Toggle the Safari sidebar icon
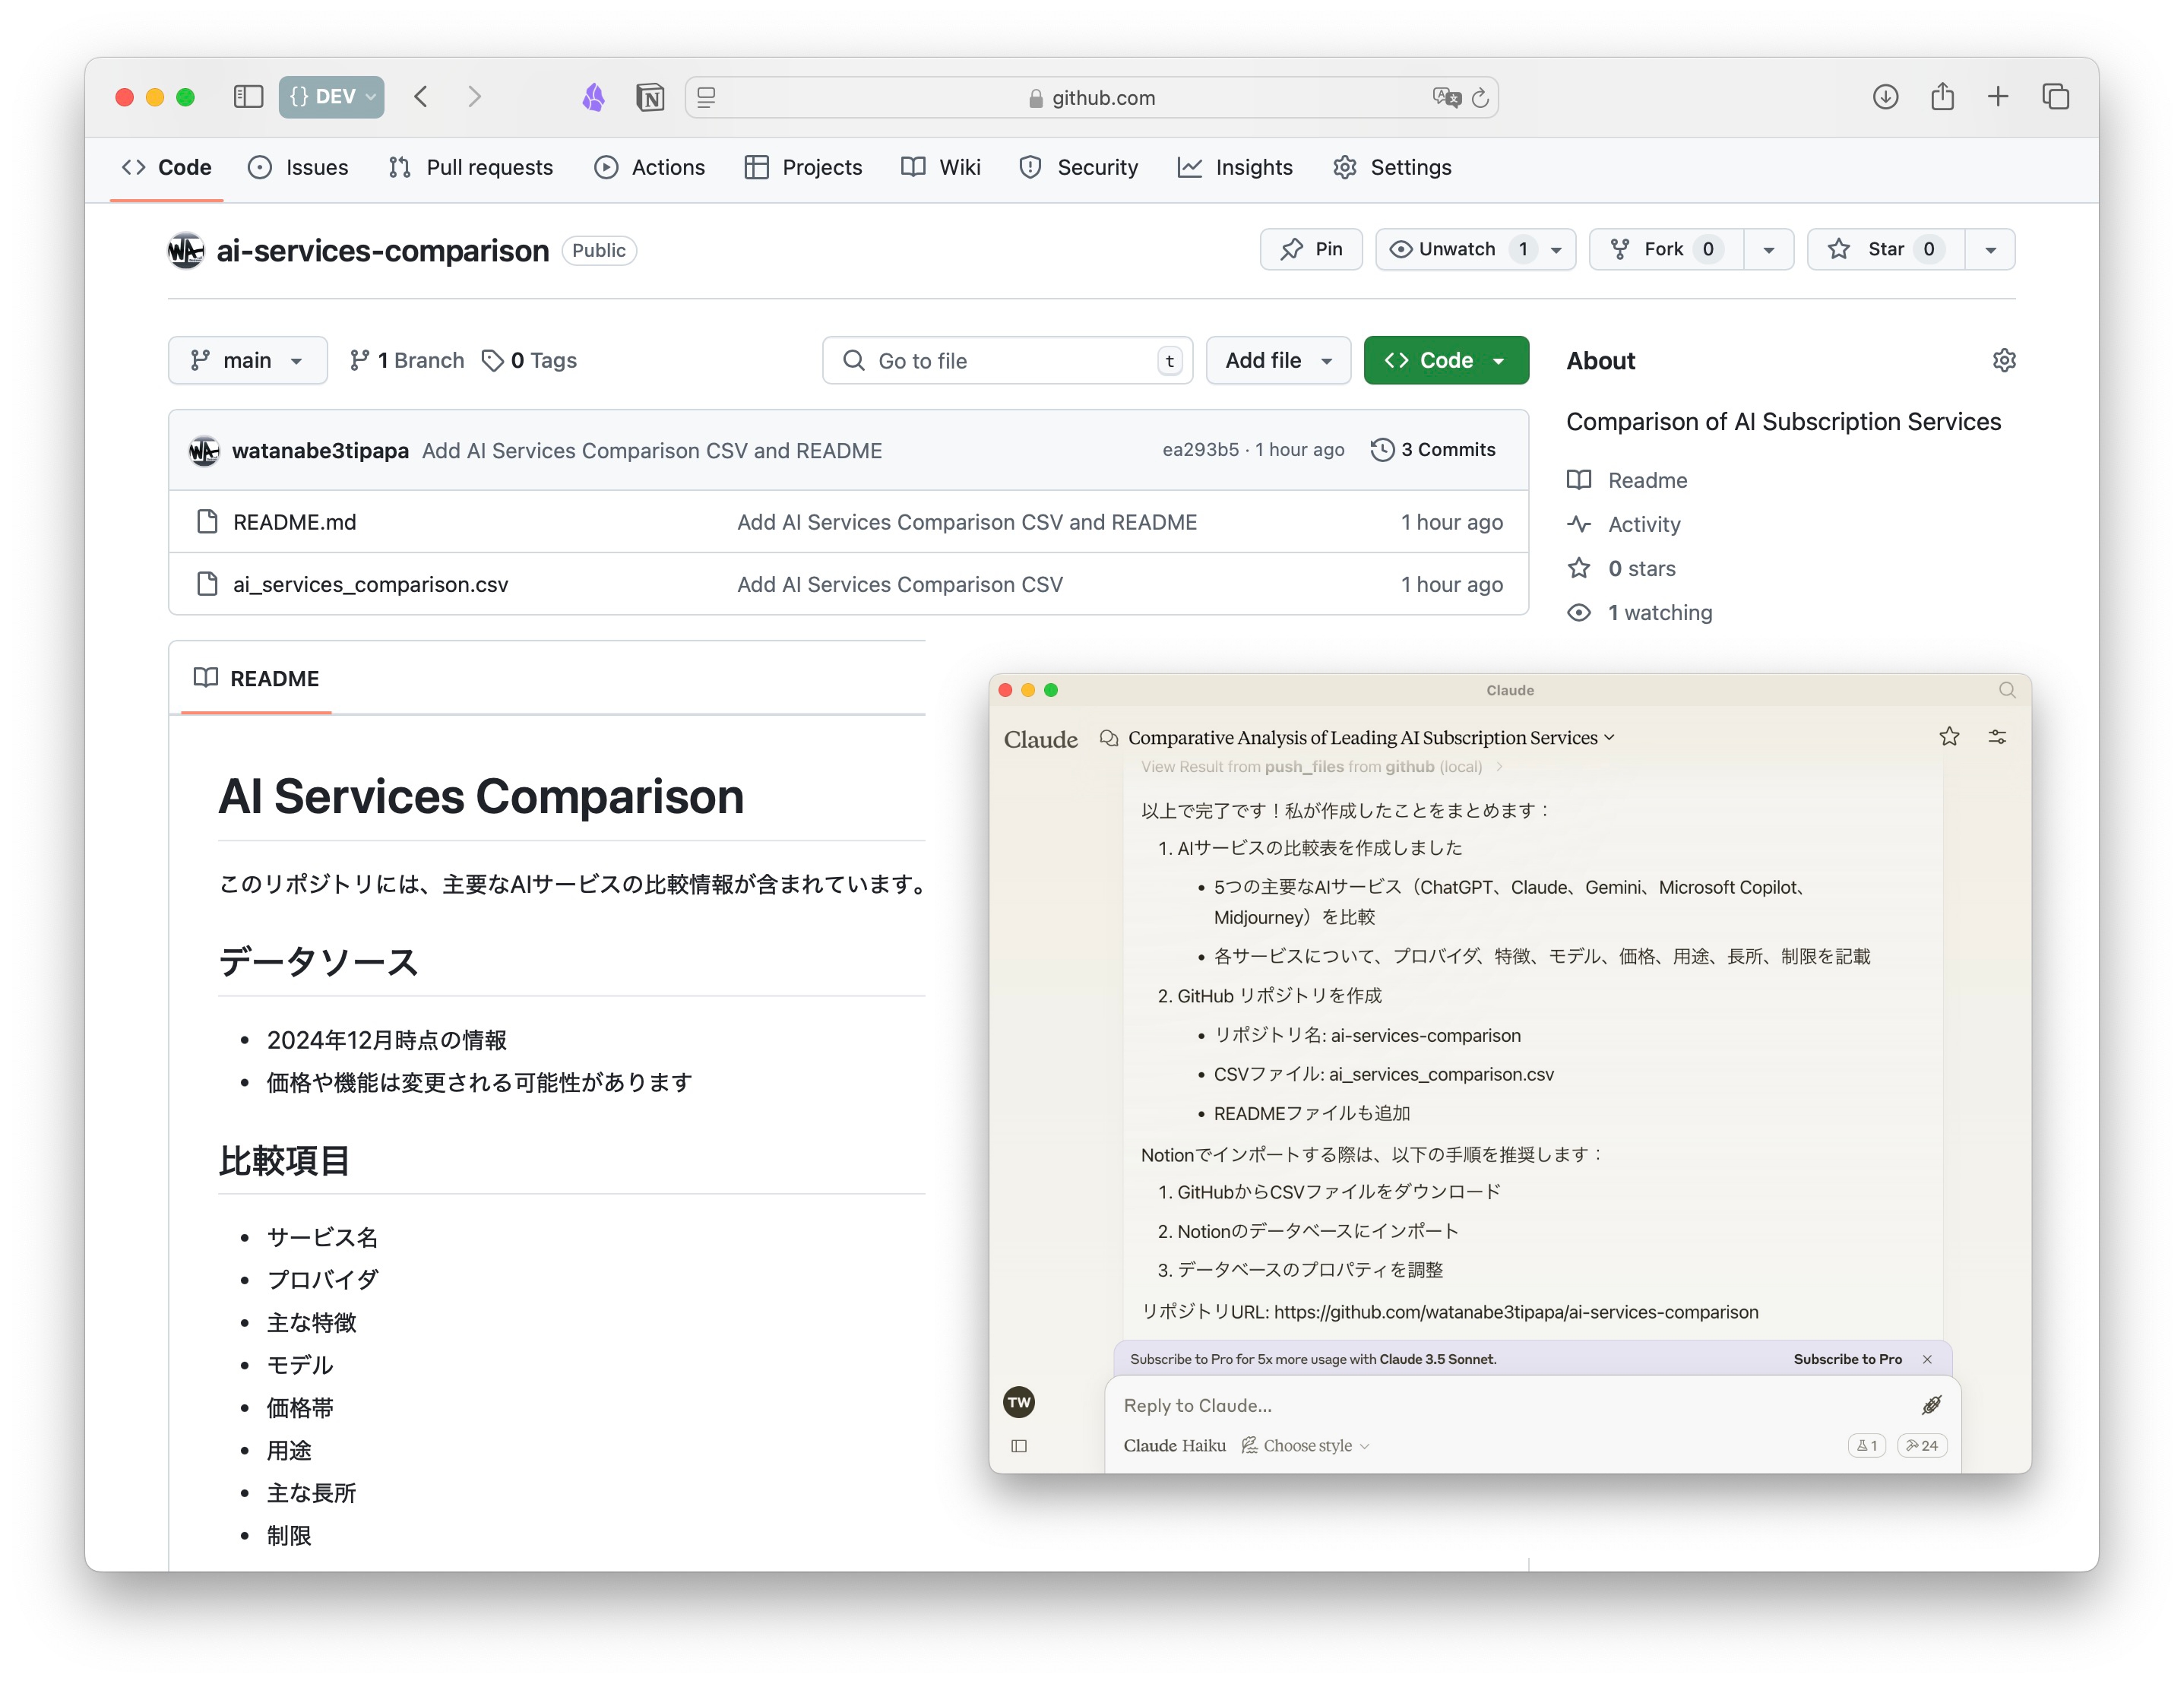The width and height of the screenshot is (2184, 1684). pyautogui.click(x=248, y=97)
